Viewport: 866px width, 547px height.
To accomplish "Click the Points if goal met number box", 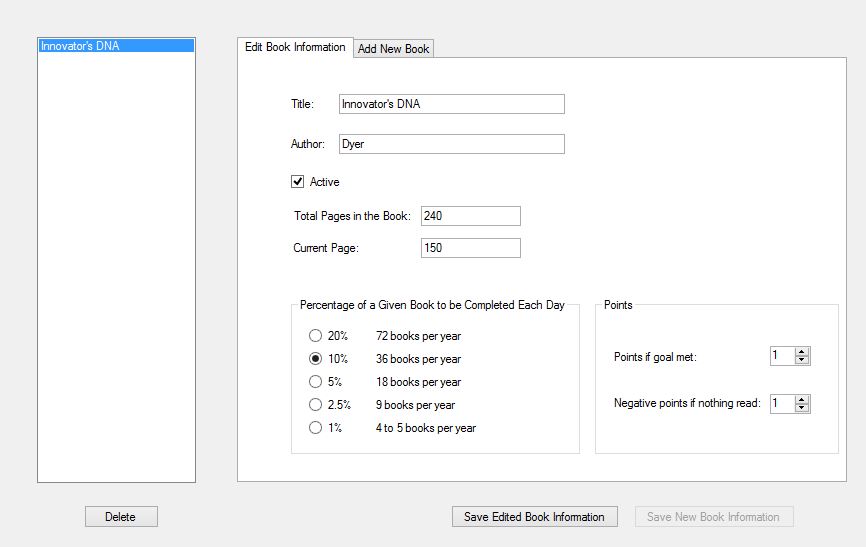I will tap(783, 356).
